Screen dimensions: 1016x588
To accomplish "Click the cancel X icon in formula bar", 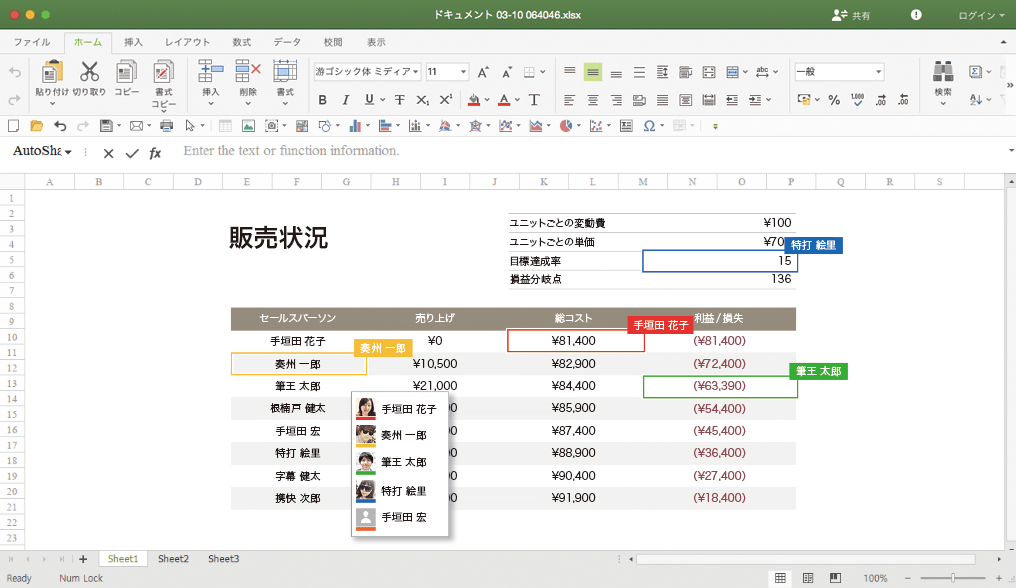I will 108,153.
